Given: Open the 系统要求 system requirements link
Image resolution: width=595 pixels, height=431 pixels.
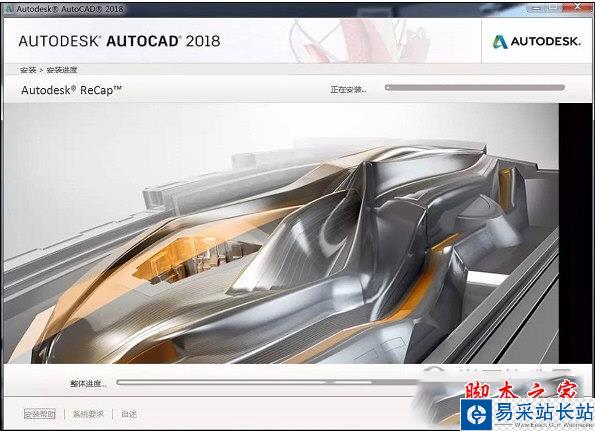Looking at the screenshot, I should (88, 414).
